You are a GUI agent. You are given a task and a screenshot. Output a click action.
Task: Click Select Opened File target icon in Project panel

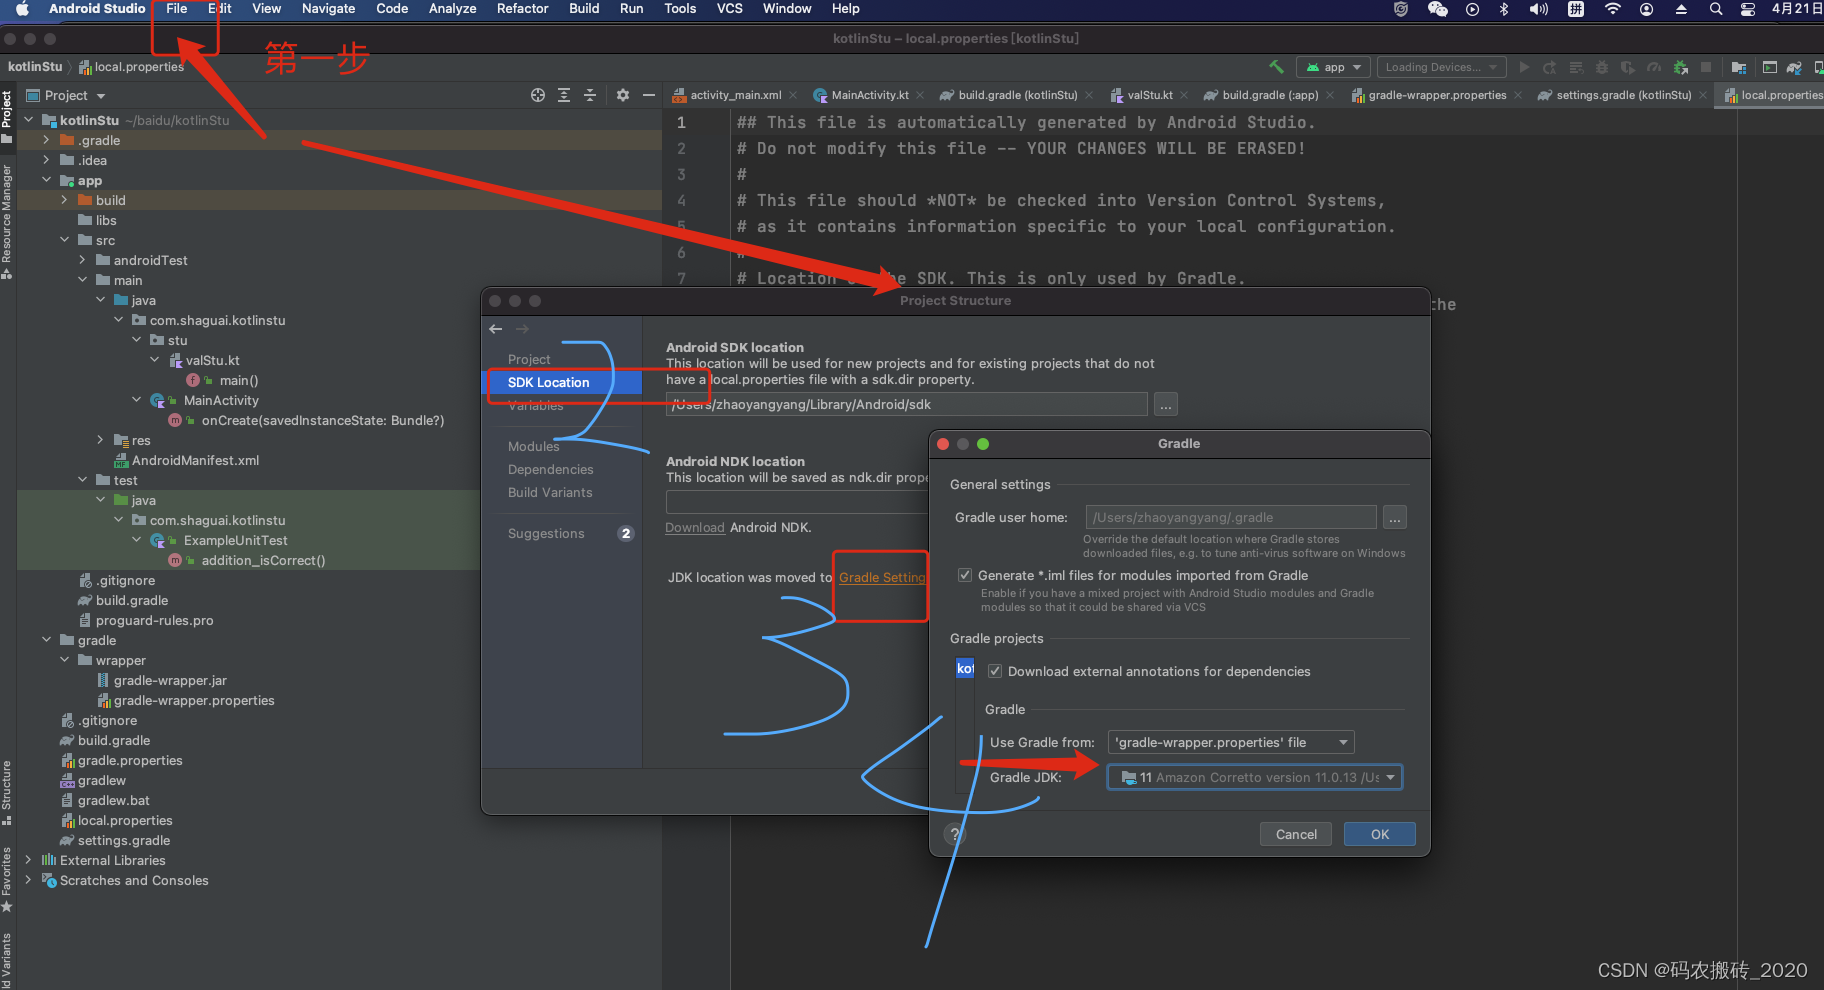538,95
